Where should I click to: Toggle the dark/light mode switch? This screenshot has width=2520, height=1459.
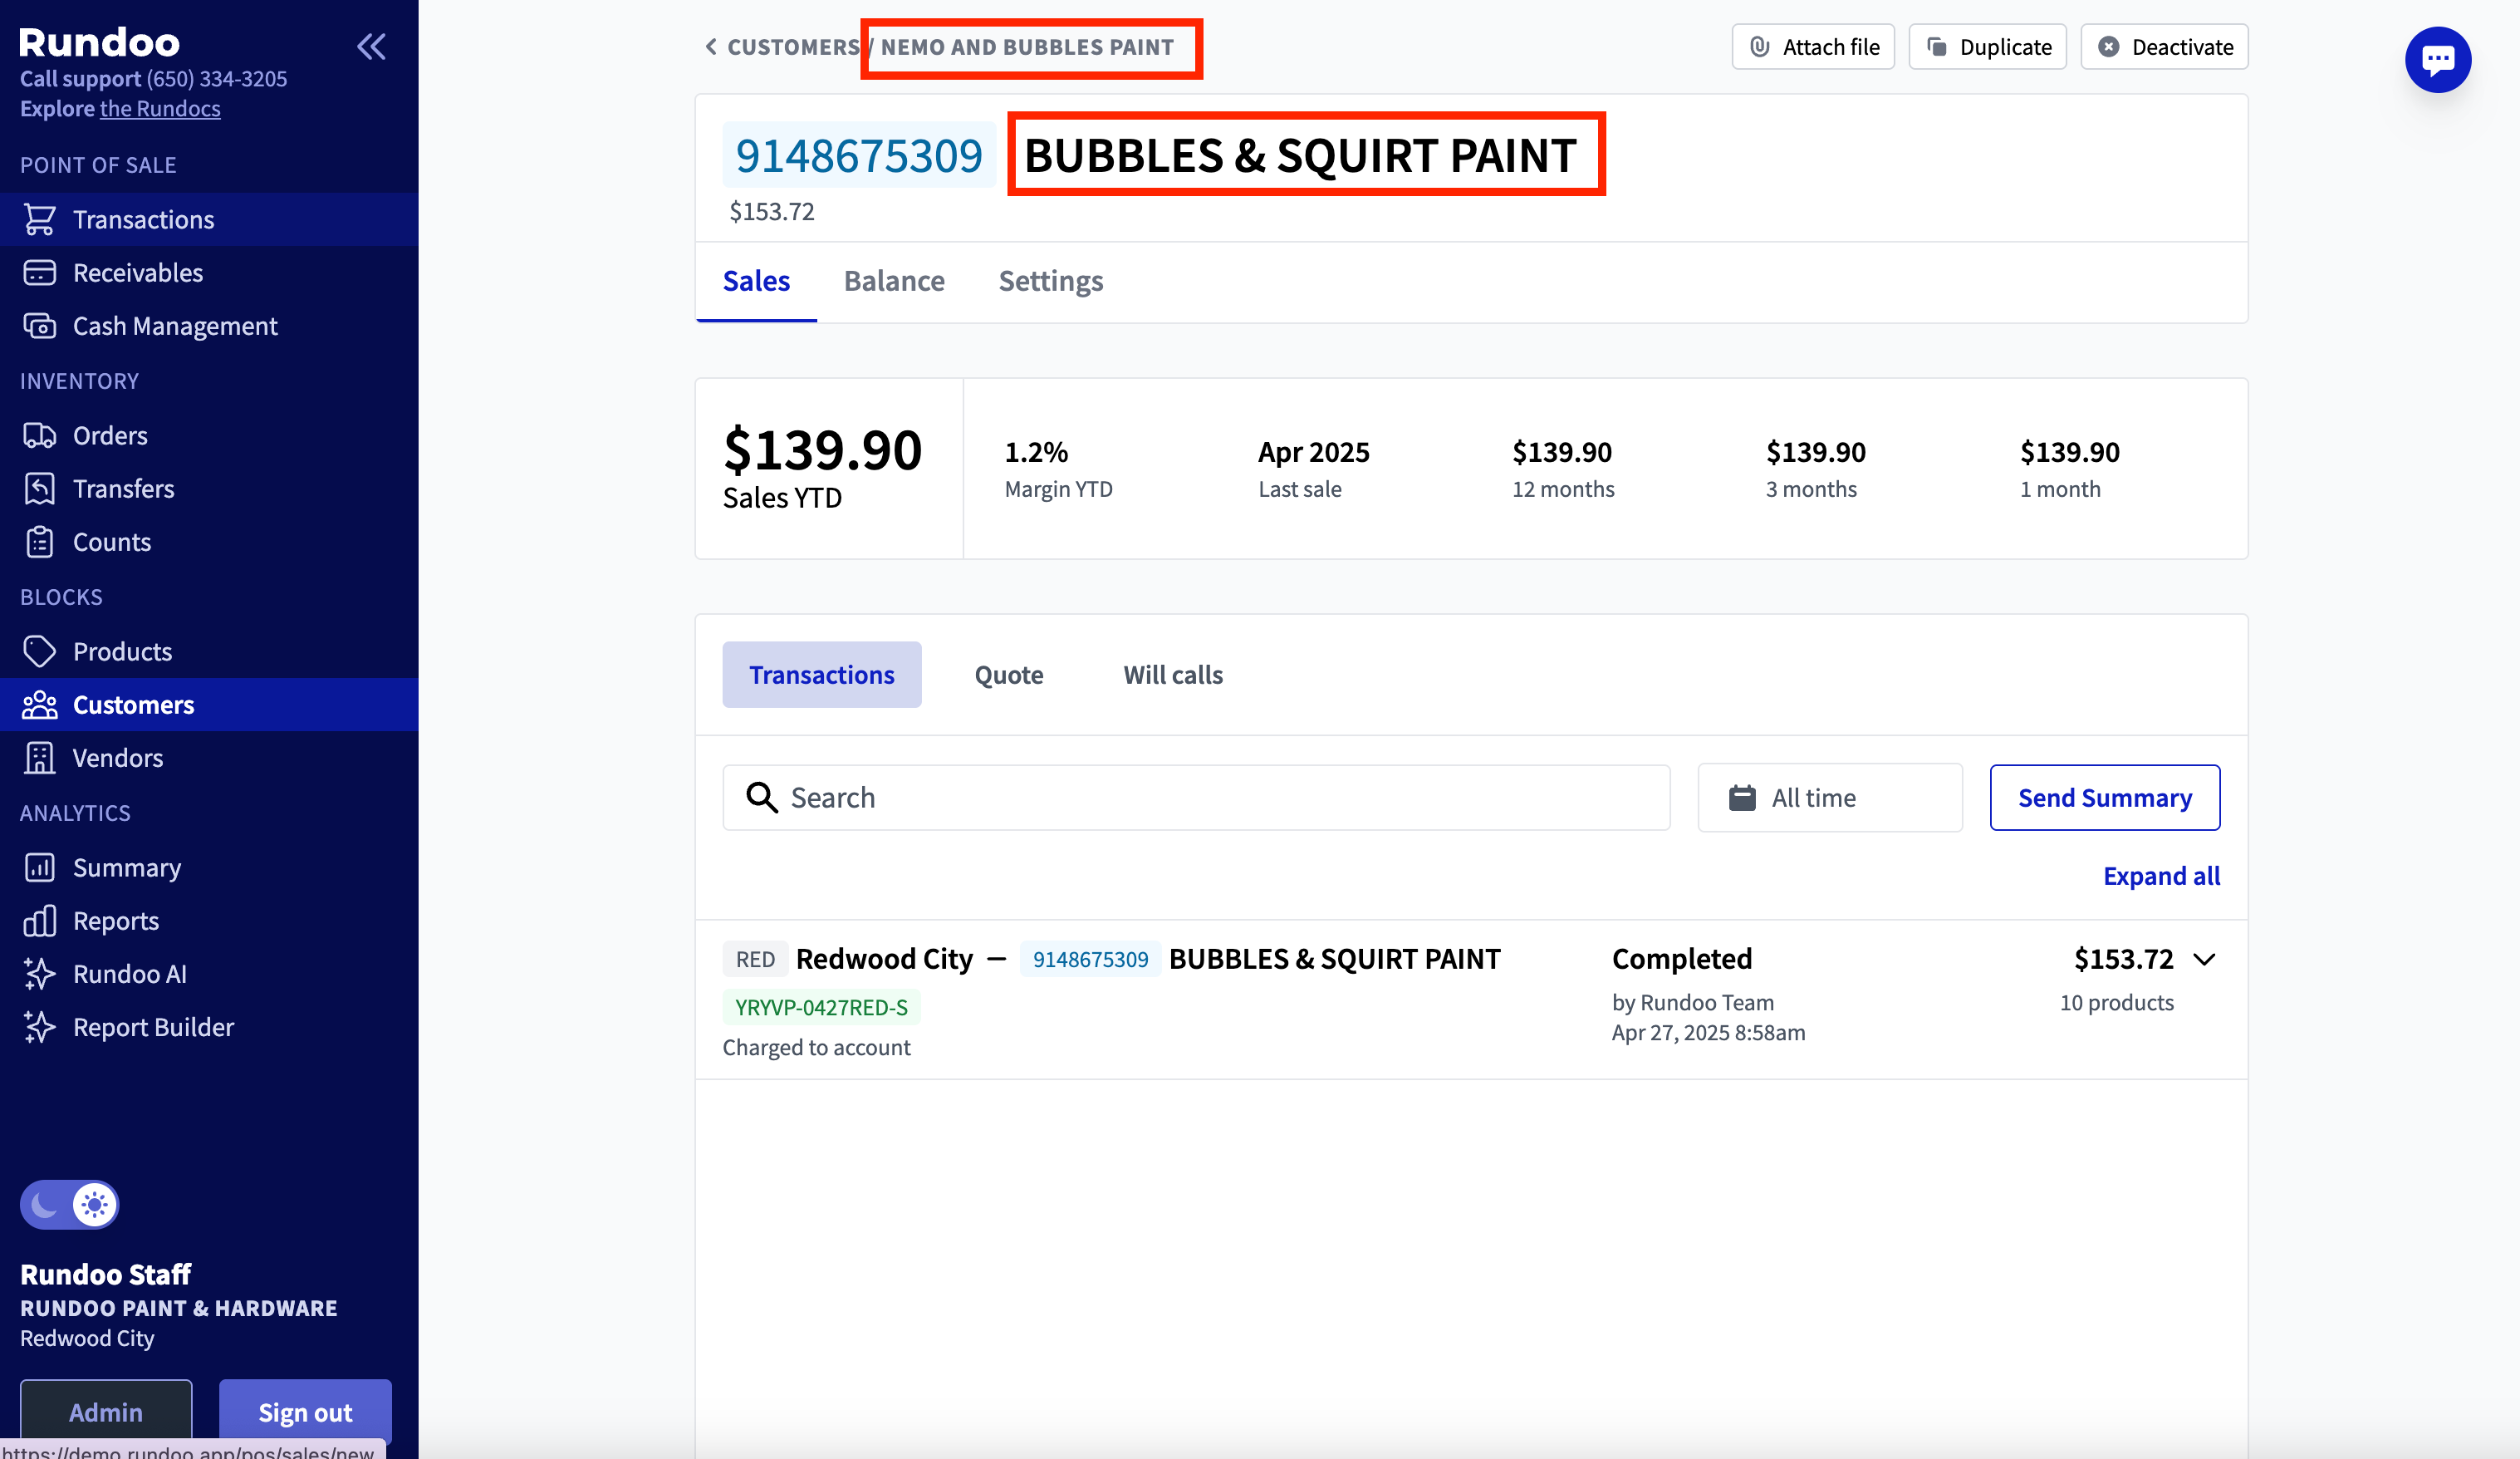(69, 1204)
